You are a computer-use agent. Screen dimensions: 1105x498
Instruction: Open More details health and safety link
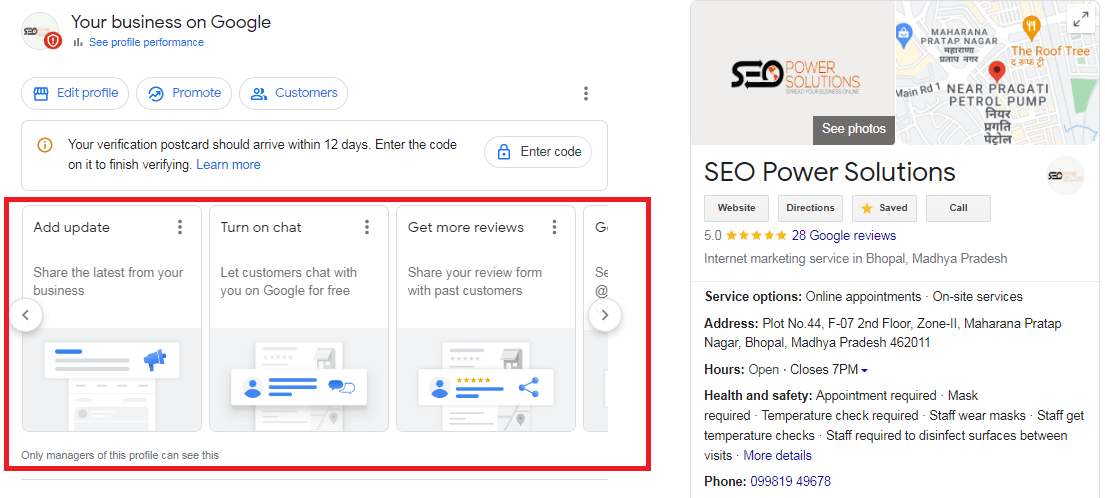777,456
